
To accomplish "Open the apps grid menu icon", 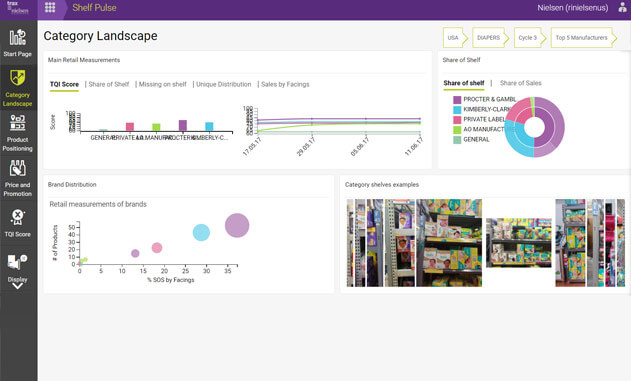I will [x=50, y=7].
